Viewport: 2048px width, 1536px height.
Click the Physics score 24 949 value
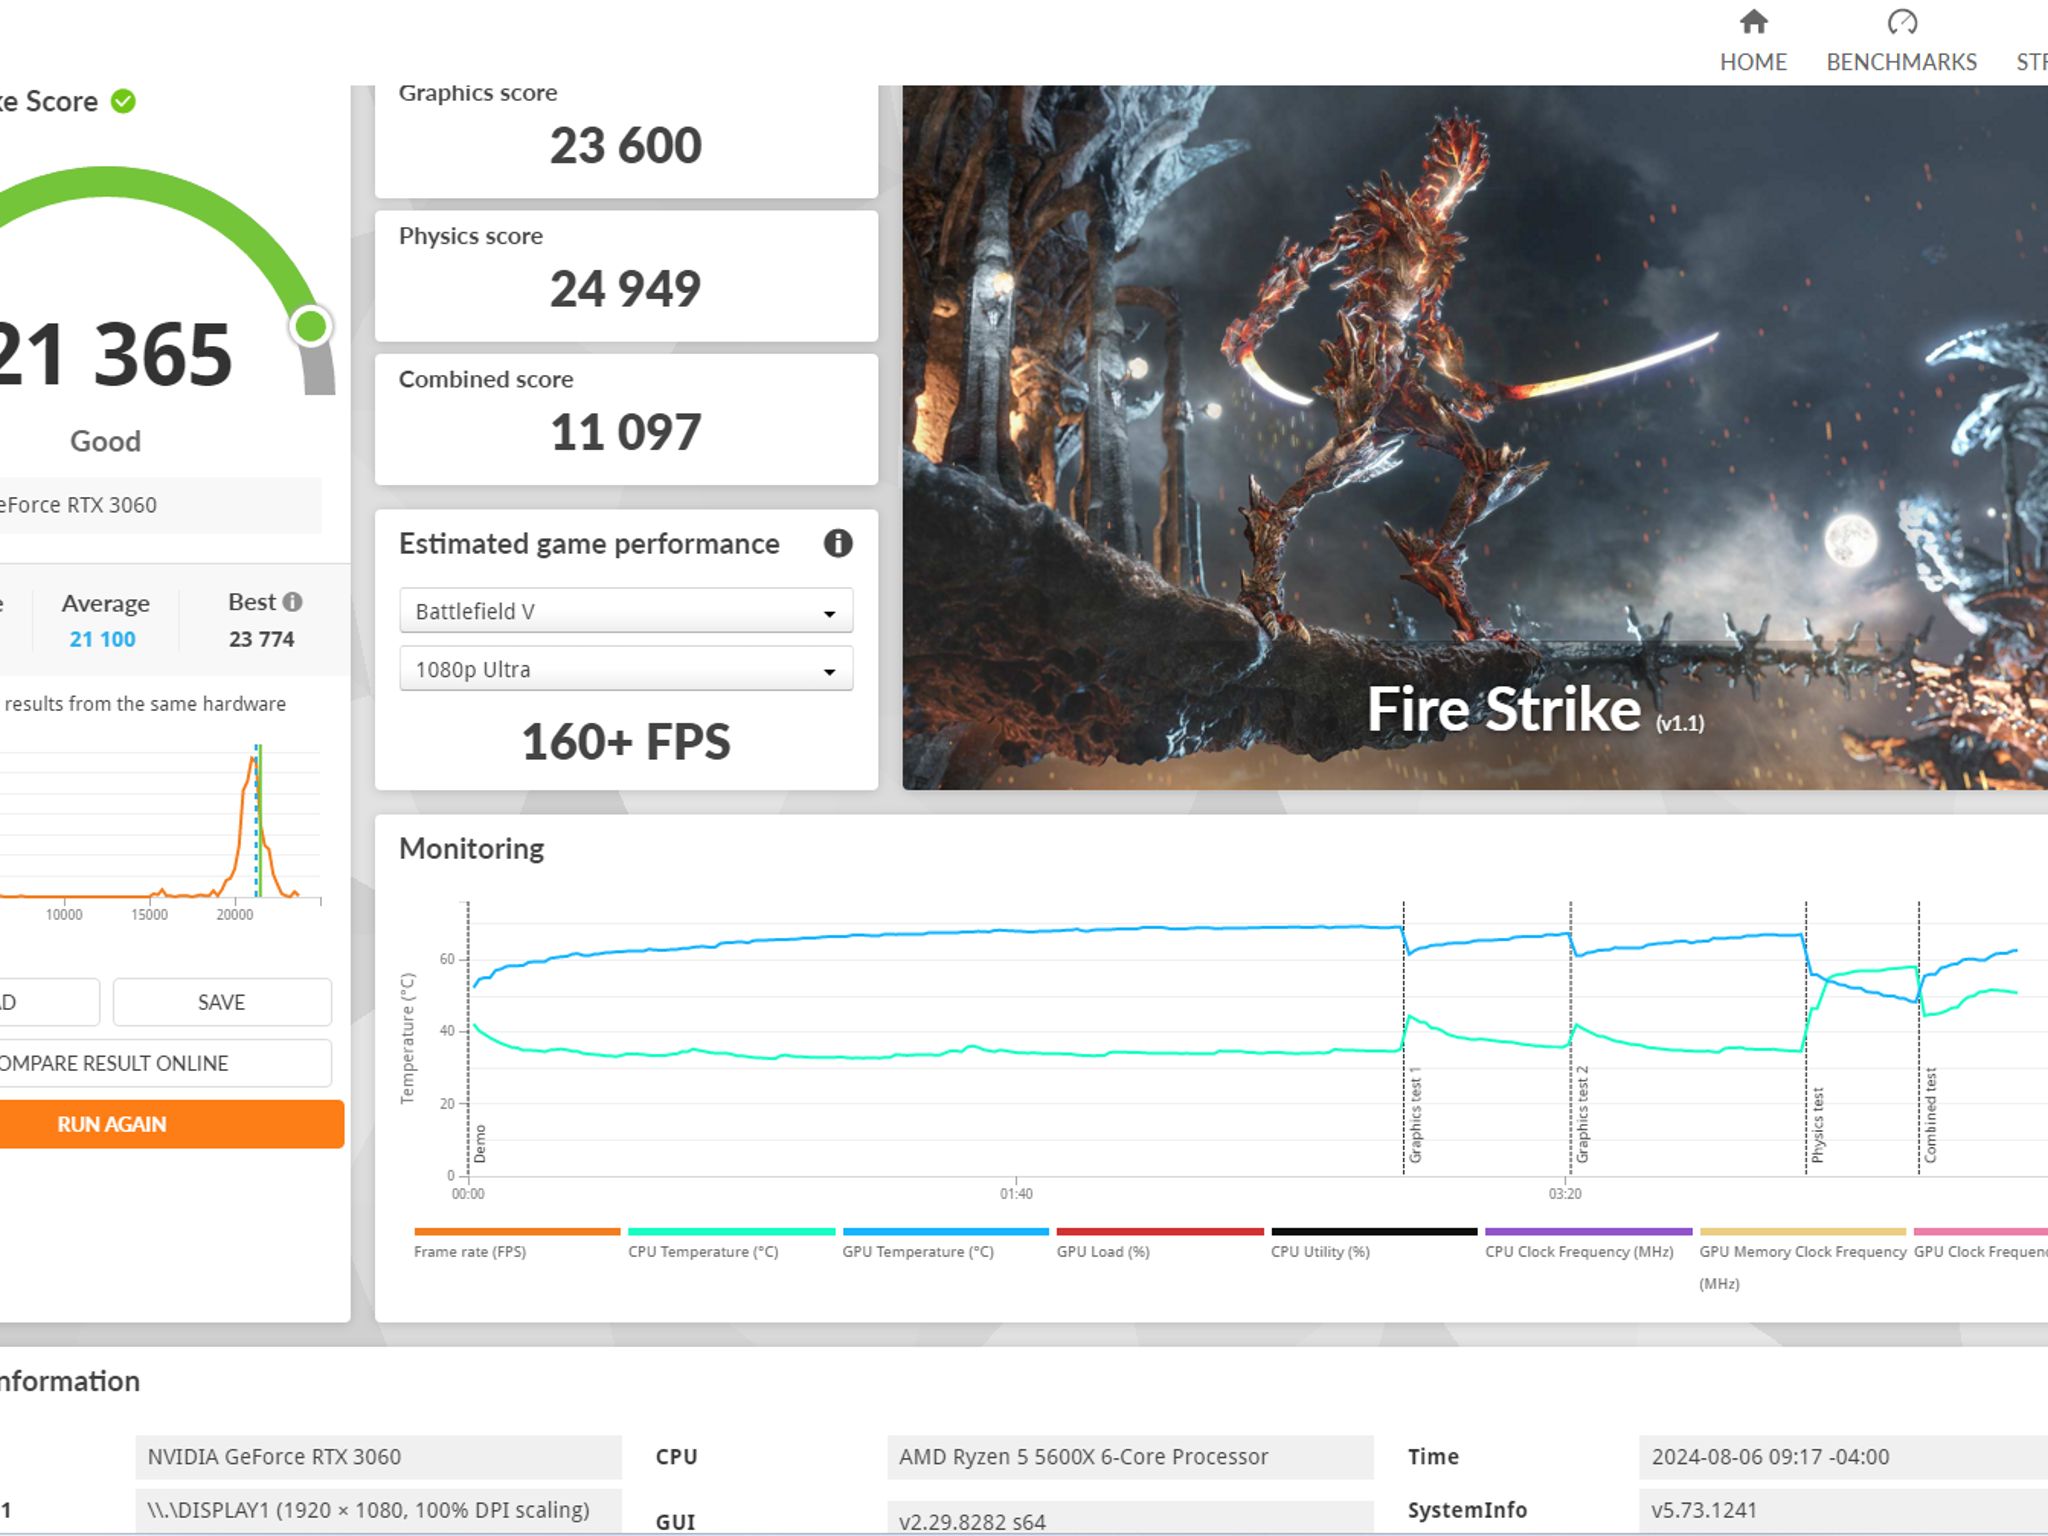[626, 289]
